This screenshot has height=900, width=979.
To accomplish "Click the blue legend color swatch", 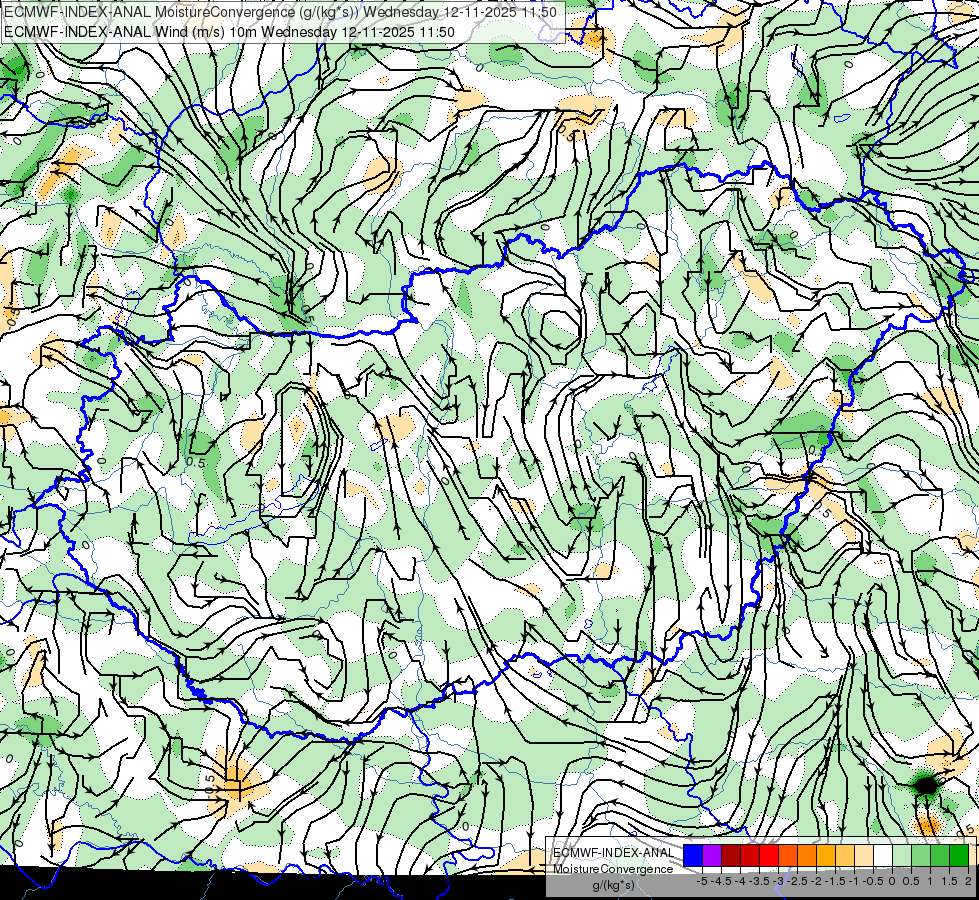I will [x=693, y=855].
